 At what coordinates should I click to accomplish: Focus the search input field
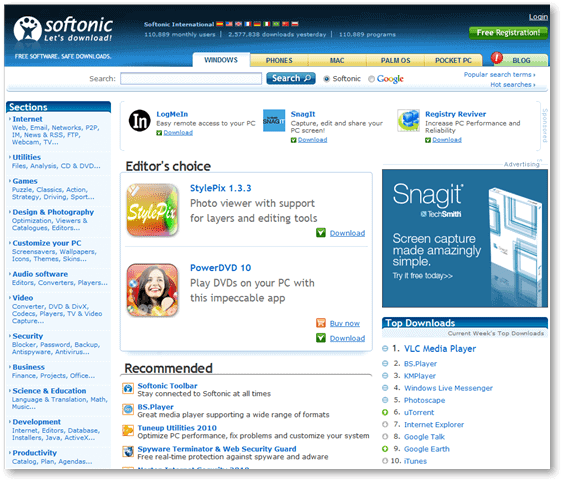coord(191,79)
